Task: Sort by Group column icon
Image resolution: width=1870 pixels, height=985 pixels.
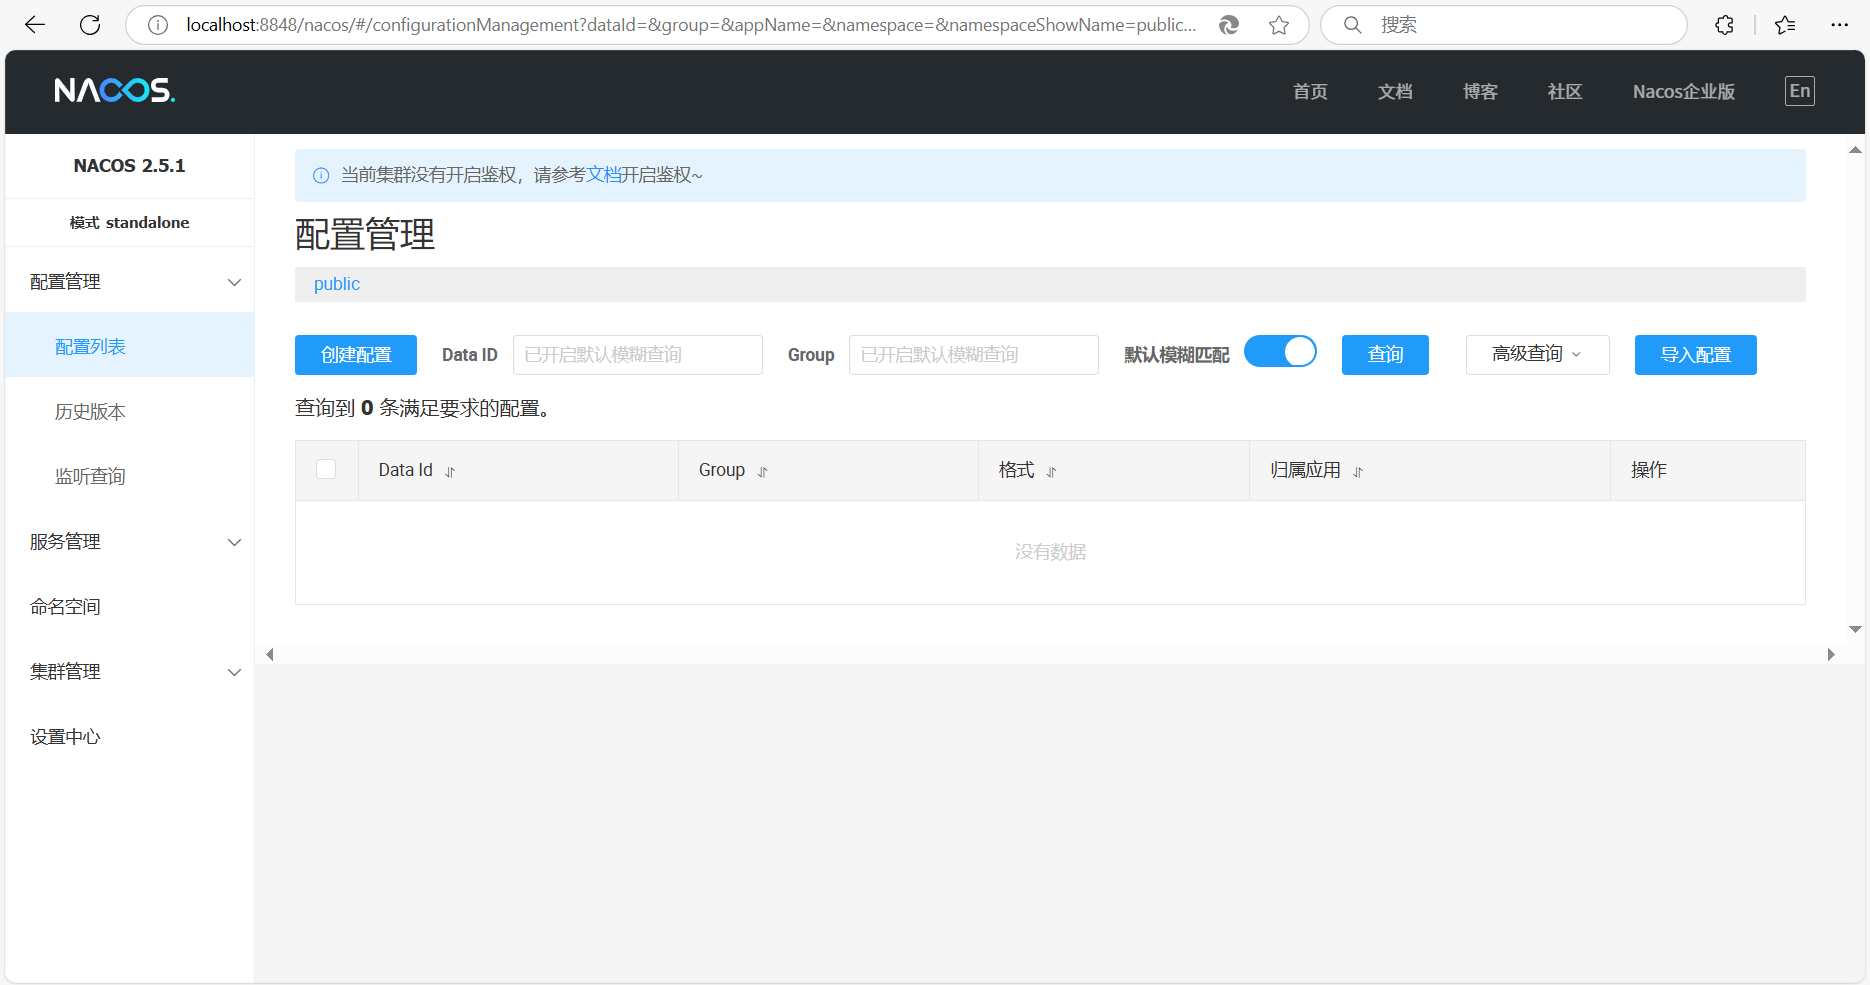Action: tap(762, 472)
